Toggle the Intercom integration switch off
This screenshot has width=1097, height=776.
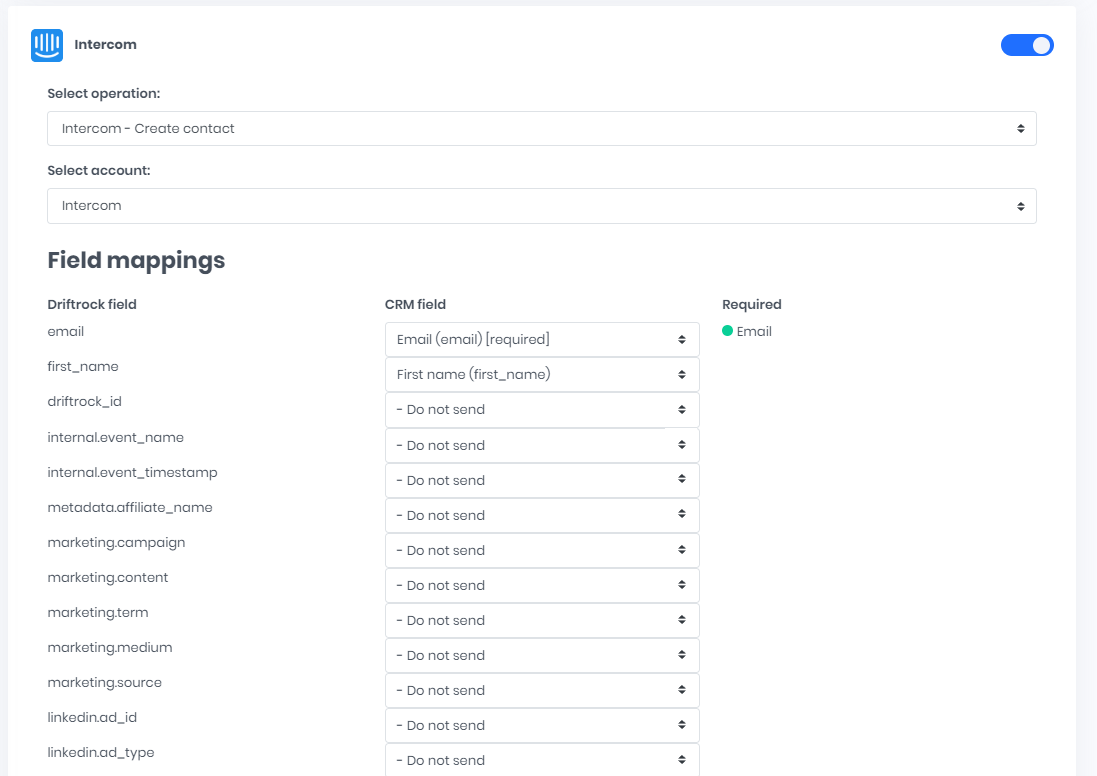1027,45
